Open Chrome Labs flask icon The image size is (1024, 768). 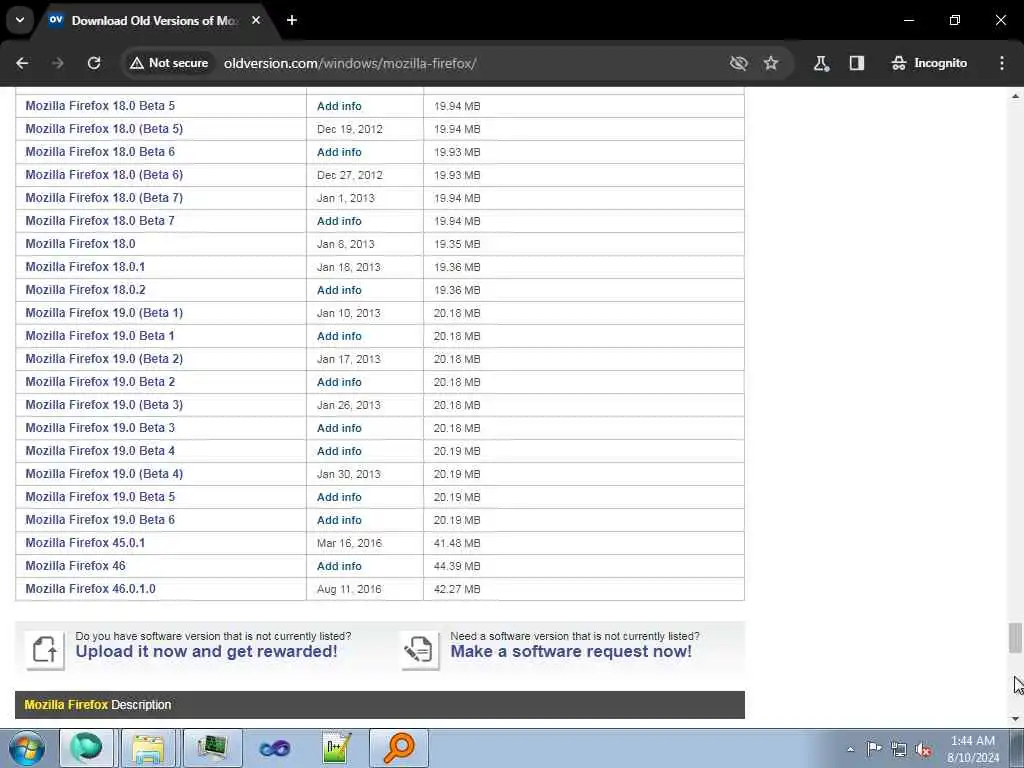[822, 63]
